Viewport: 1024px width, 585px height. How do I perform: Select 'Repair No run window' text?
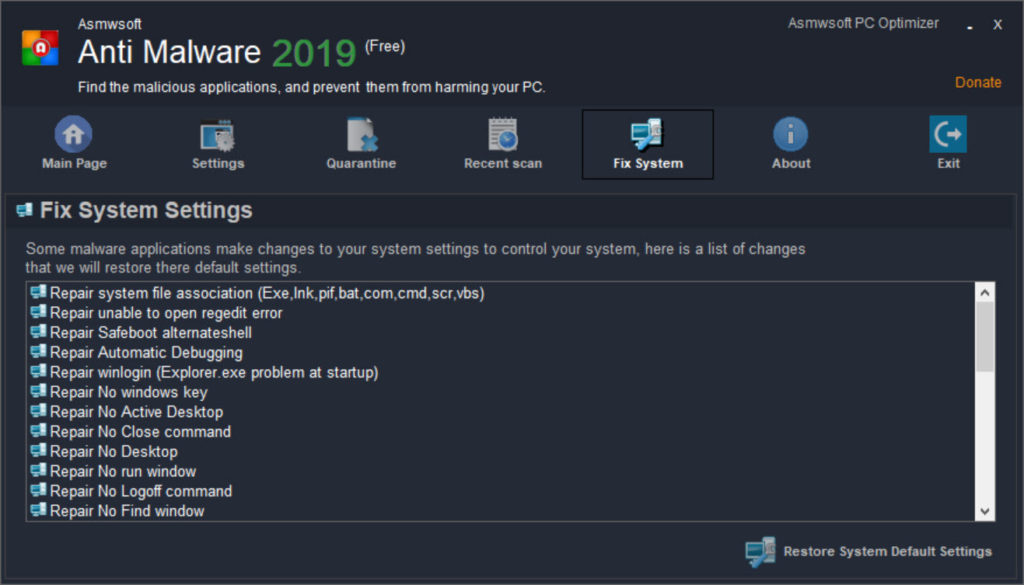(123, 471)
